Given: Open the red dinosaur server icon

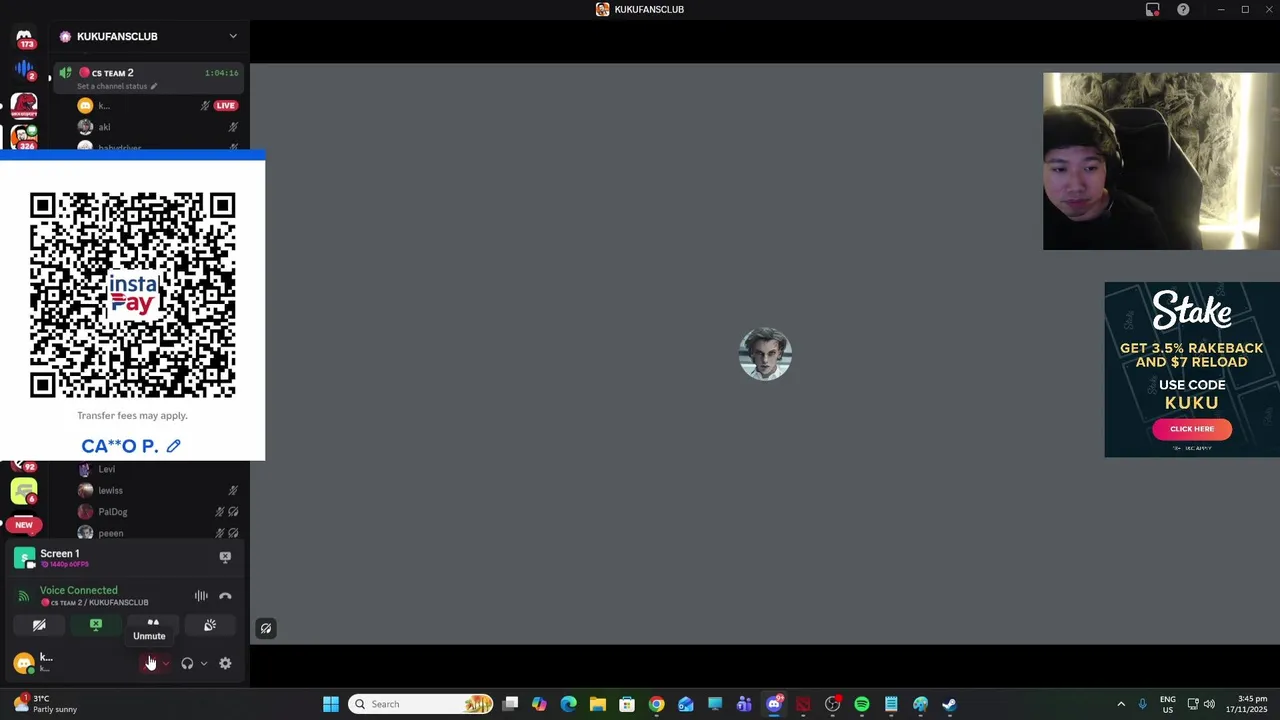Looking at the screenshot, I should tap(24, 104).
